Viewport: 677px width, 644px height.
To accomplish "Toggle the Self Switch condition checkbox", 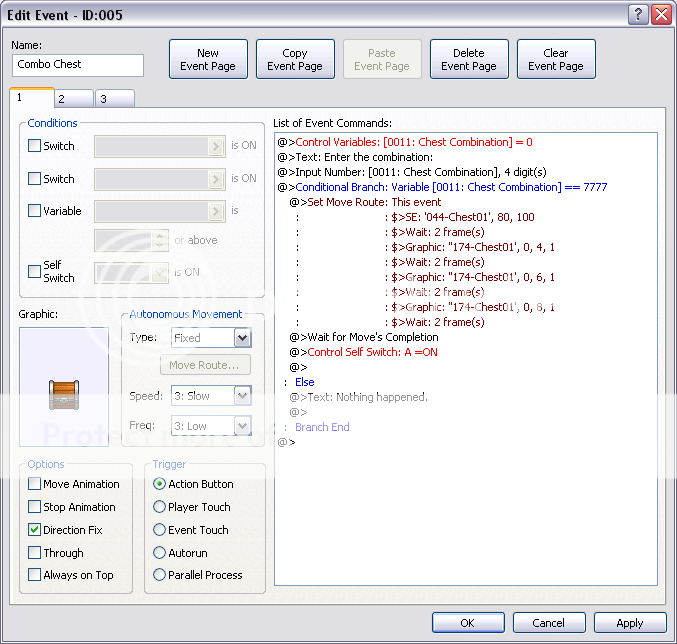I will click(x=35, y=271).
